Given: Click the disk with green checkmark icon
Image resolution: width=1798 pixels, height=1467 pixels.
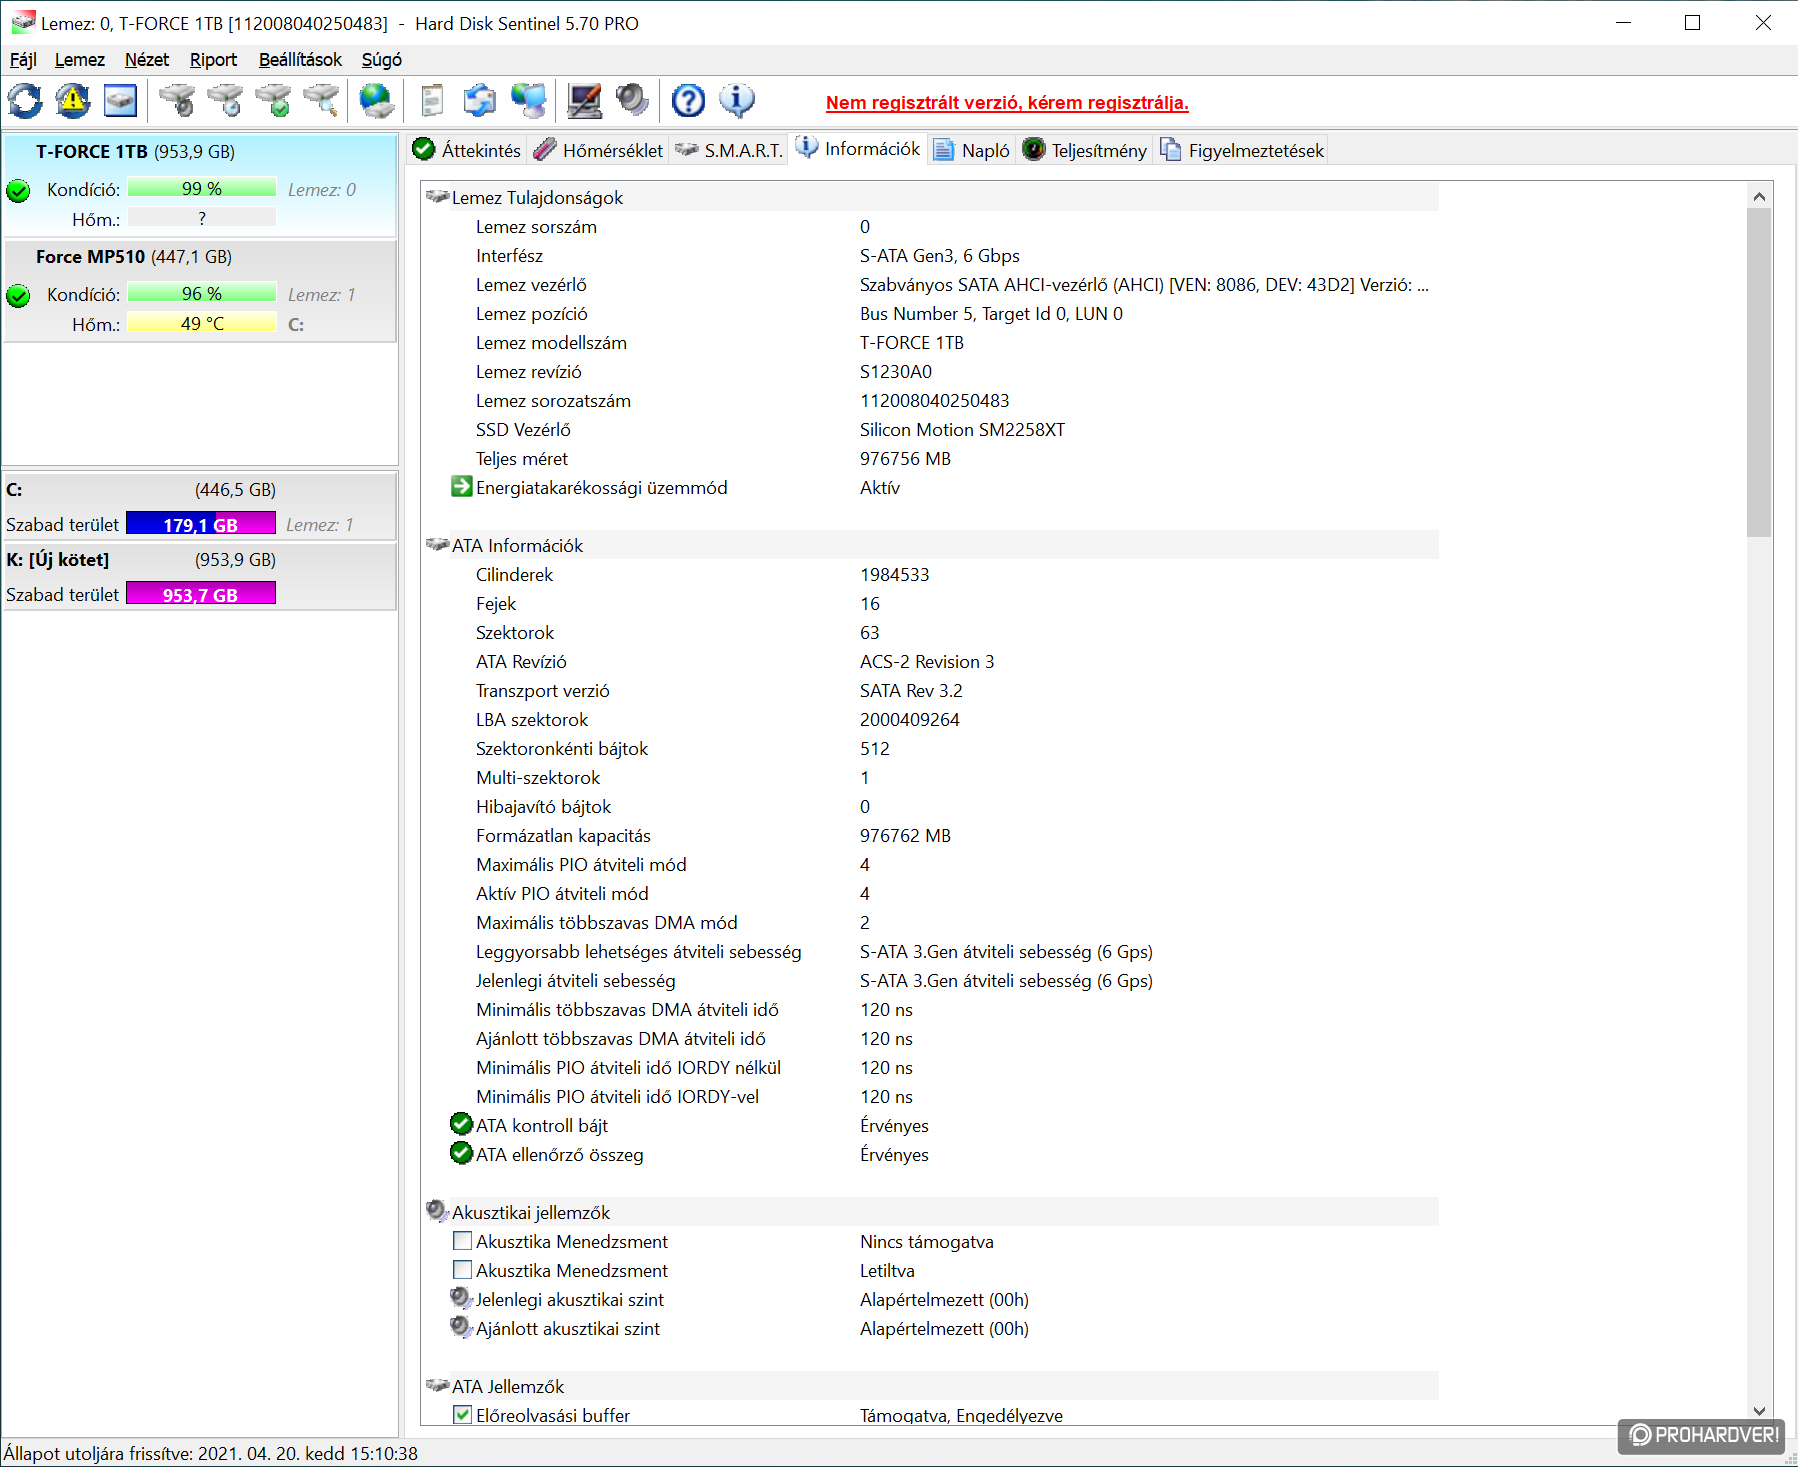Looking at the screenshot, I should pos(274,101).
